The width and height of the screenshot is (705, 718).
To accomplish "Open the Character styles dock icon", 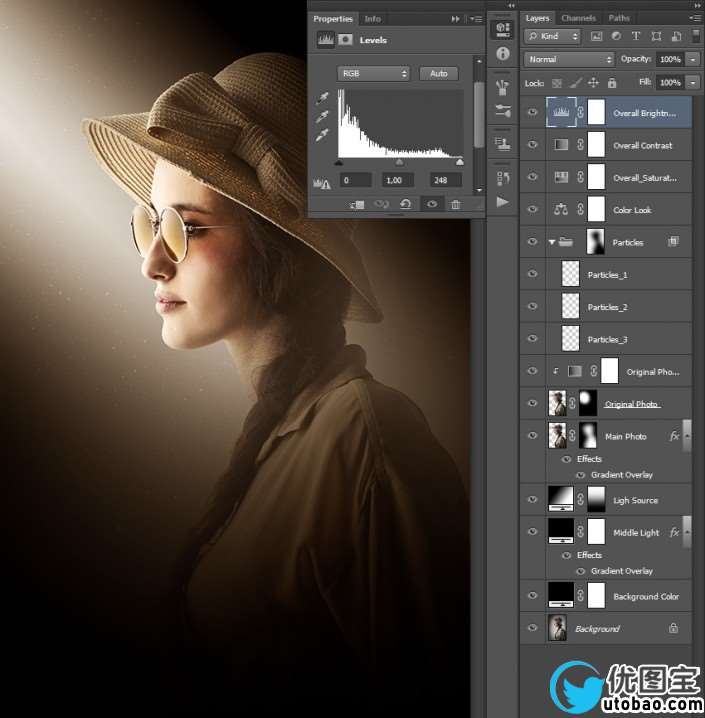I will (x=503, y=178).
